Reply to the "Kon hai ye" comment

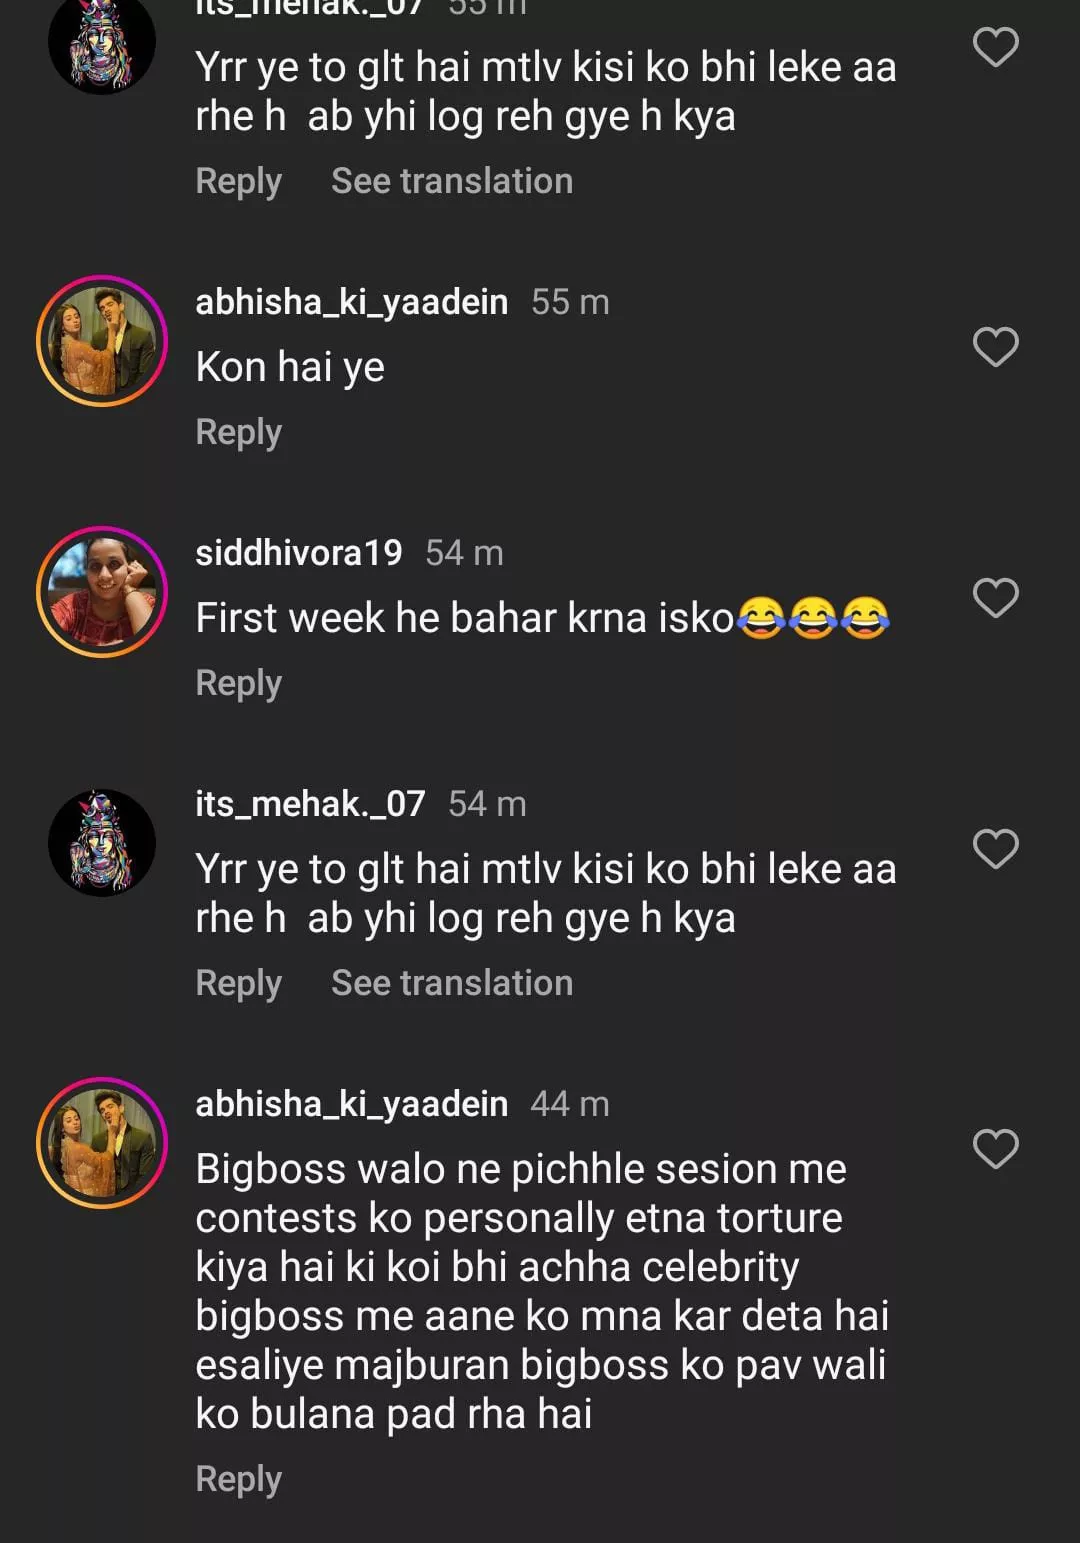click(x=238, y=432)
